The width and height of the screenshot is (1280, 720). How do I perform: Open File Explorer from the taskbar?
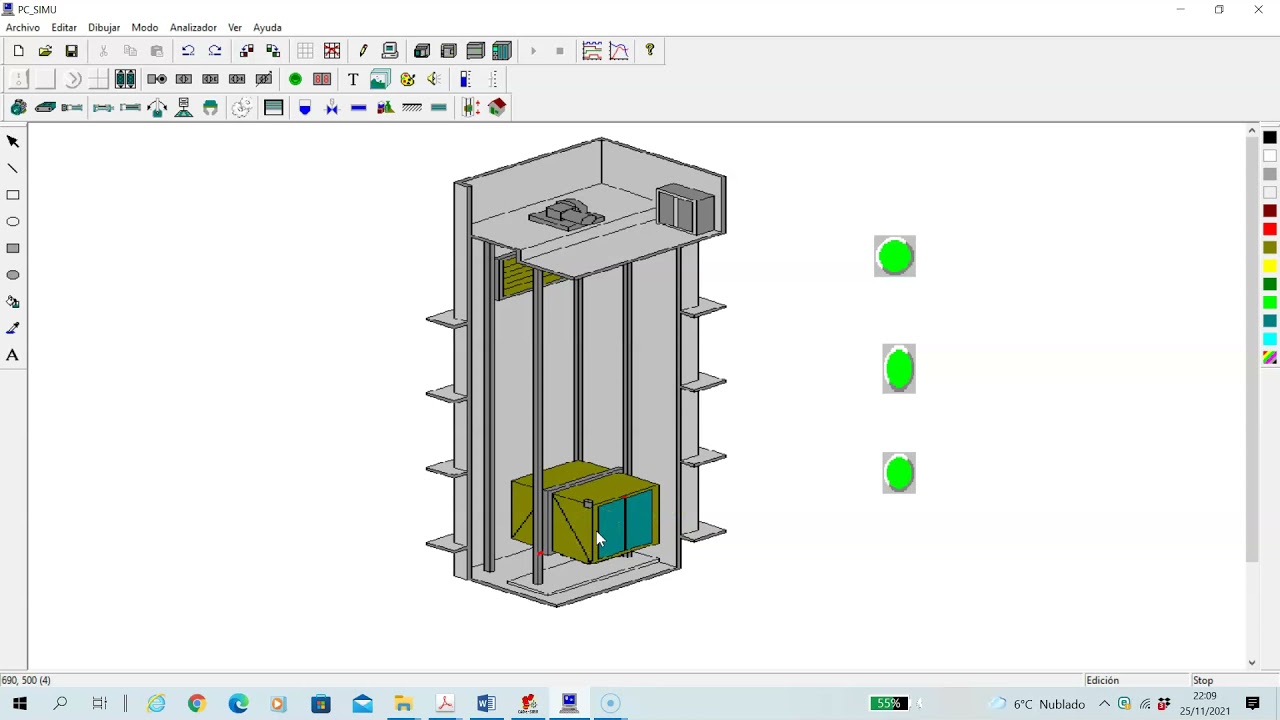coord(403,704)
